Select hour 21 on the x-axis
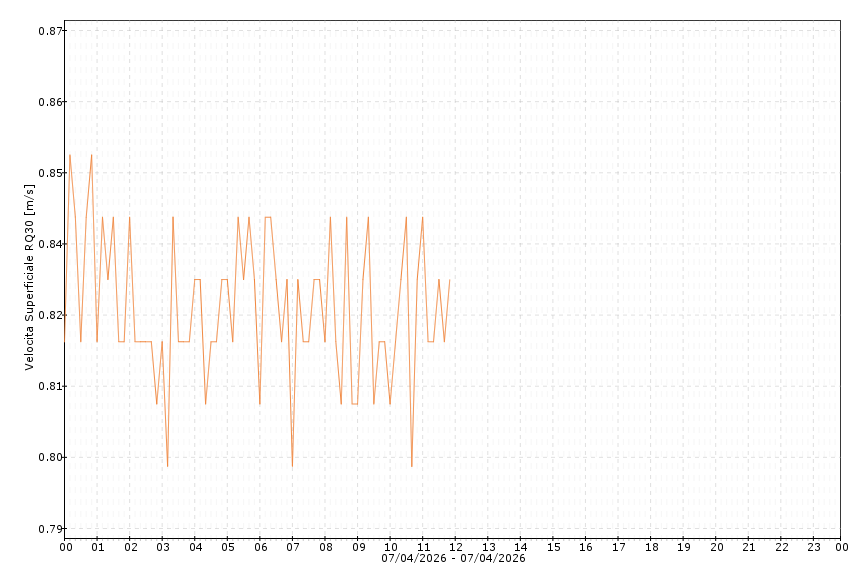The height and width of the screenshot is (573, 860). [x=749, y=547]
